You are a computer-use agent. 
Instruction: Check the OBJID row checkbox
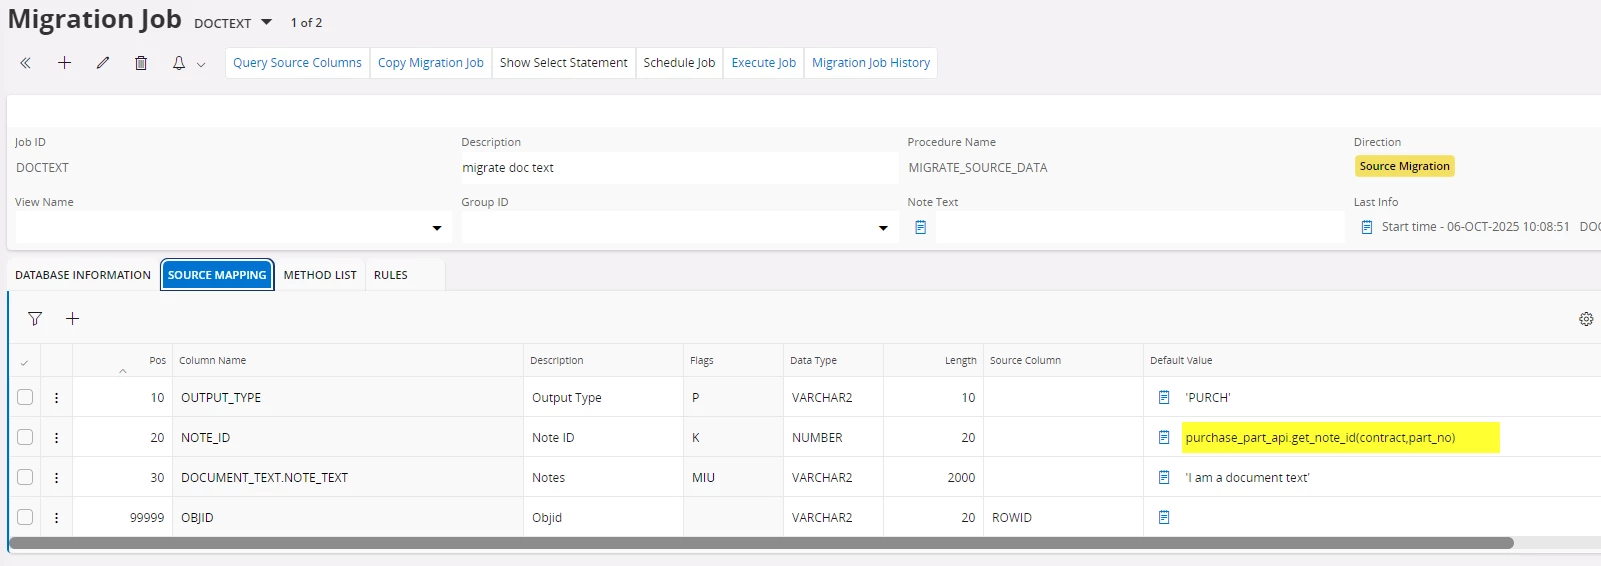click(25, 517)
